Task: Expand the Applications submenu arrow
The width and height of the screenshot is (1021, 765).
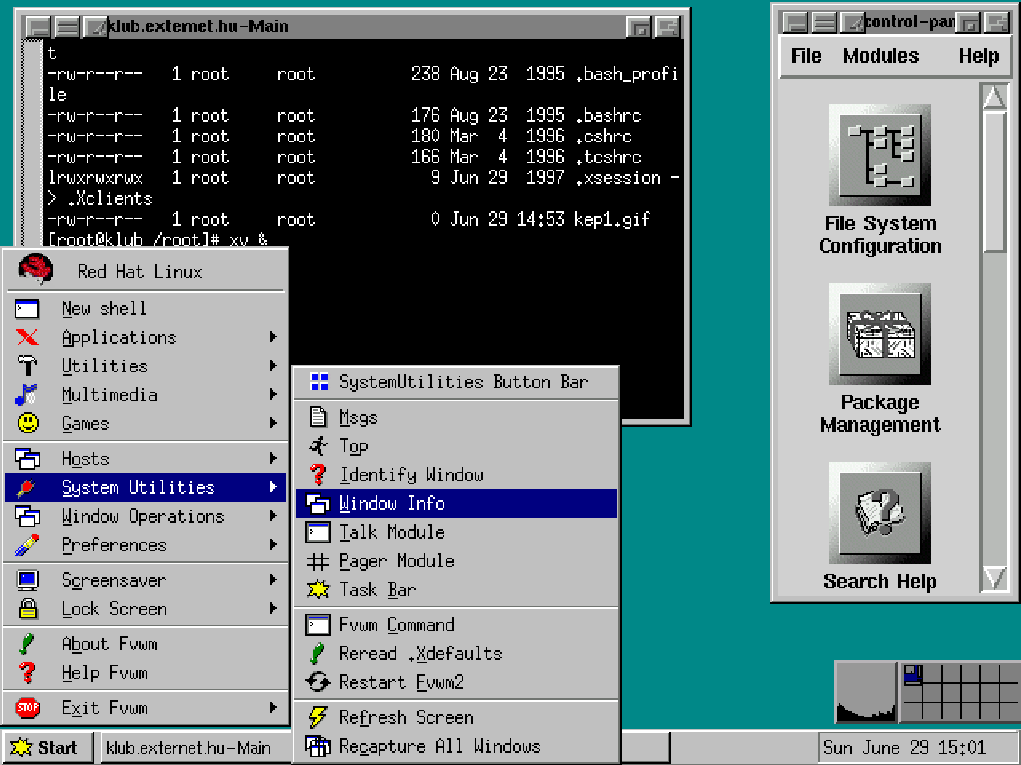Action: tap(273, 337)
